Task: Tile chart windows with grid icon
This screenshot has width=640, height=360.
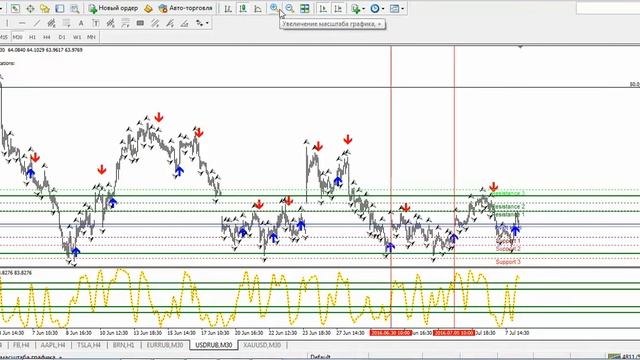Action: (x=304, y=8)
